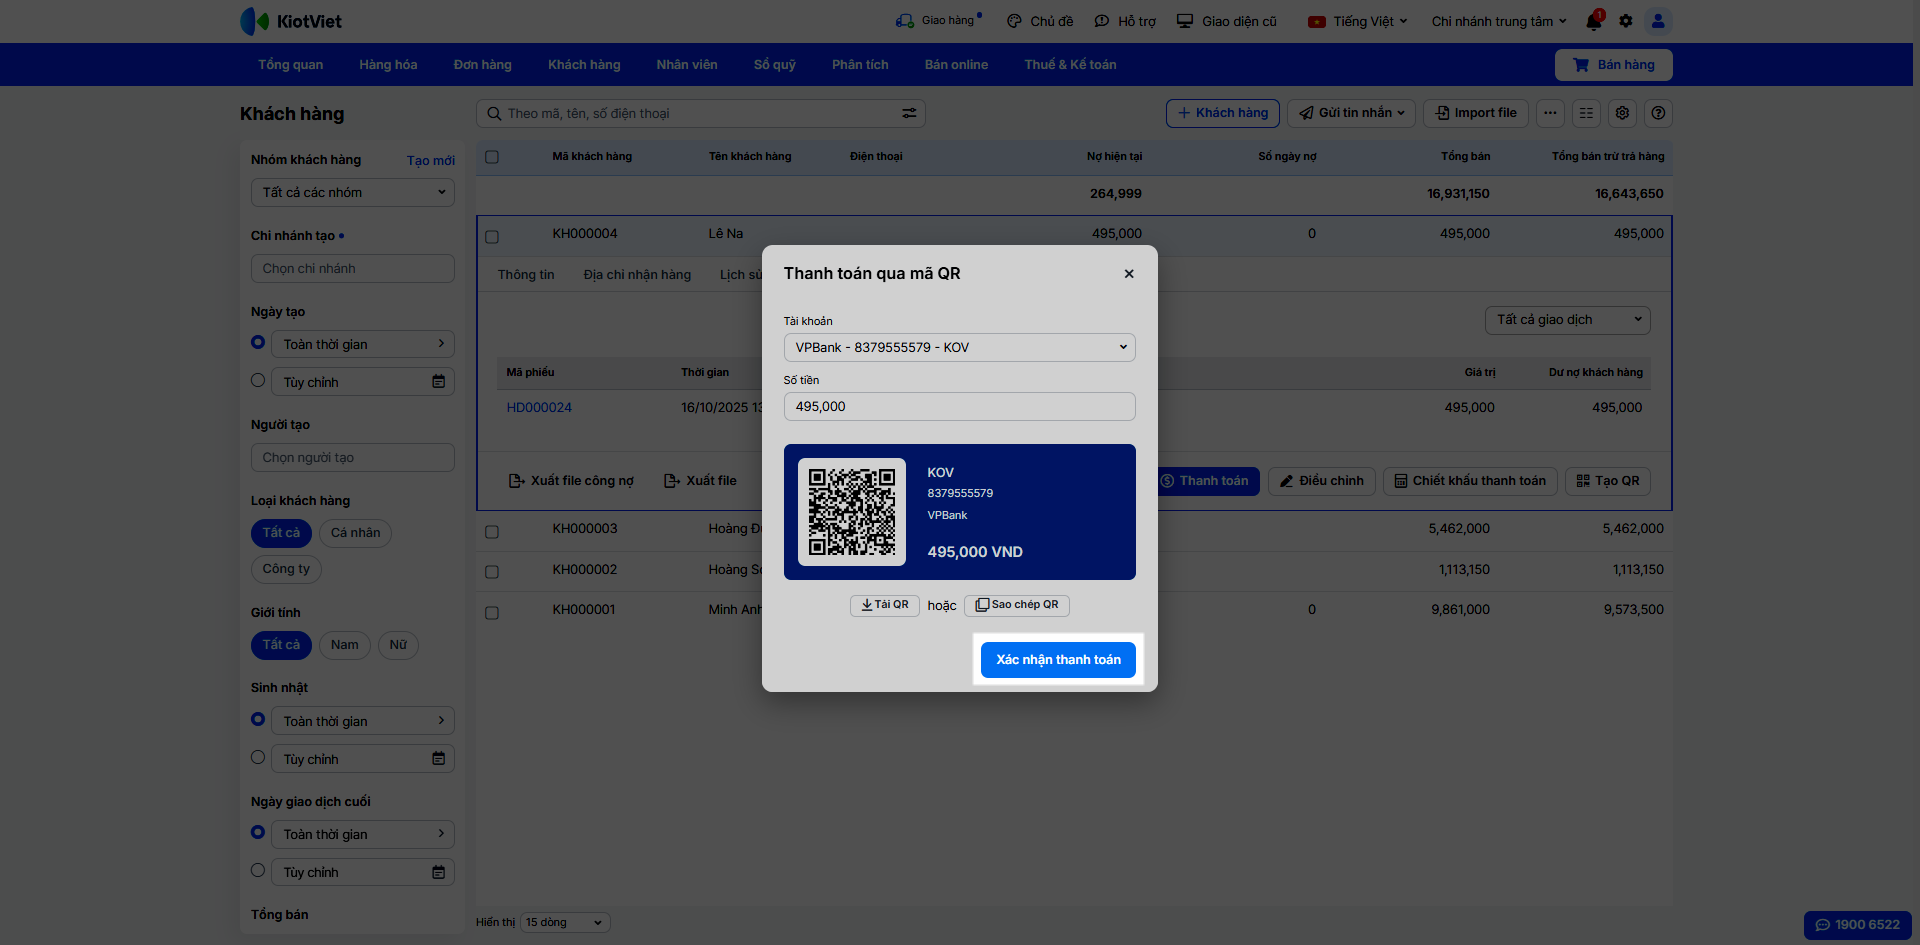Image resolution: width=1920 pixels, height=945 pixels.
Task: Open invoice link HD000024
Action: [x=539, y=408]
